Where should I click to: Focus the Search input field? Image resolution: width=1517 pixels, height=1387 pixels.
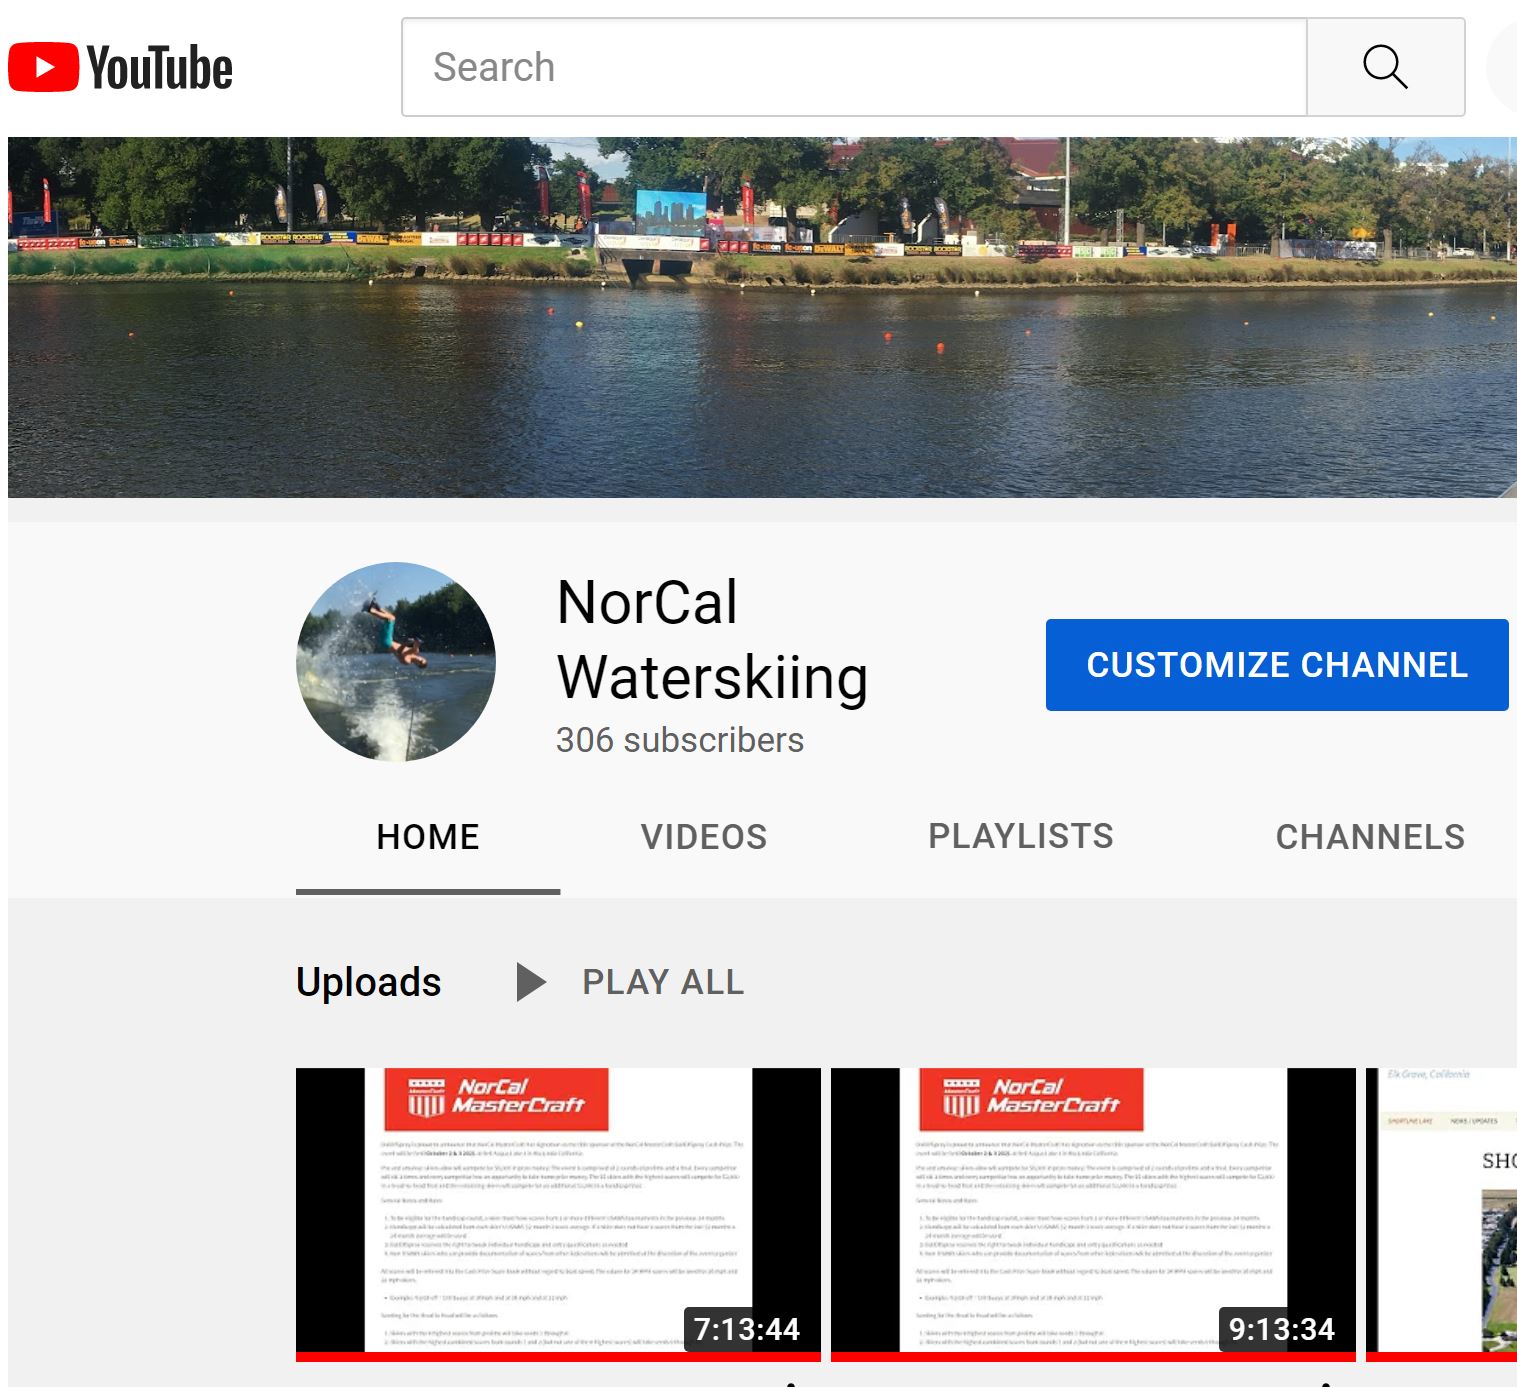tap(854, 67)
